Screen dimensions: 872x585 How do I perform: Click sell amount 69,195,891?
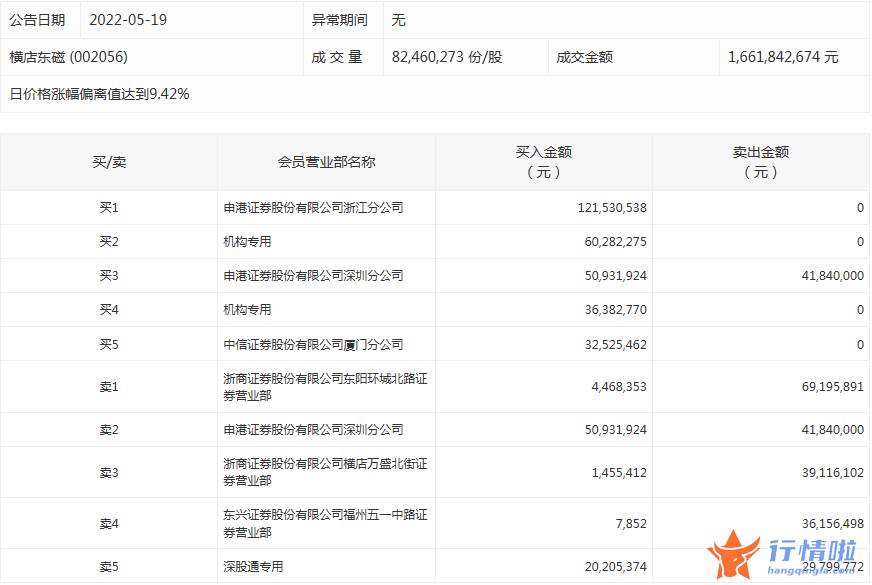[x=833, y=386]
